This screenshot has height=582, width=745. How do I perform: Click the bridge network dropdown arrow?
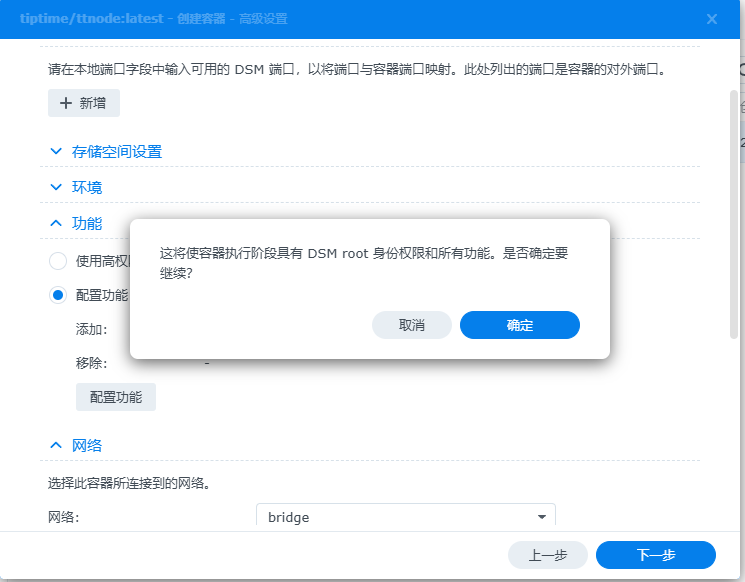[541, 517]
